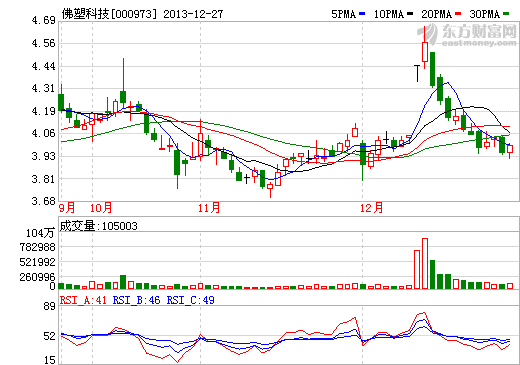
Task: Click the date 2013-12-27 in the title
Action: pyautogui.click(x=193, y=14)
